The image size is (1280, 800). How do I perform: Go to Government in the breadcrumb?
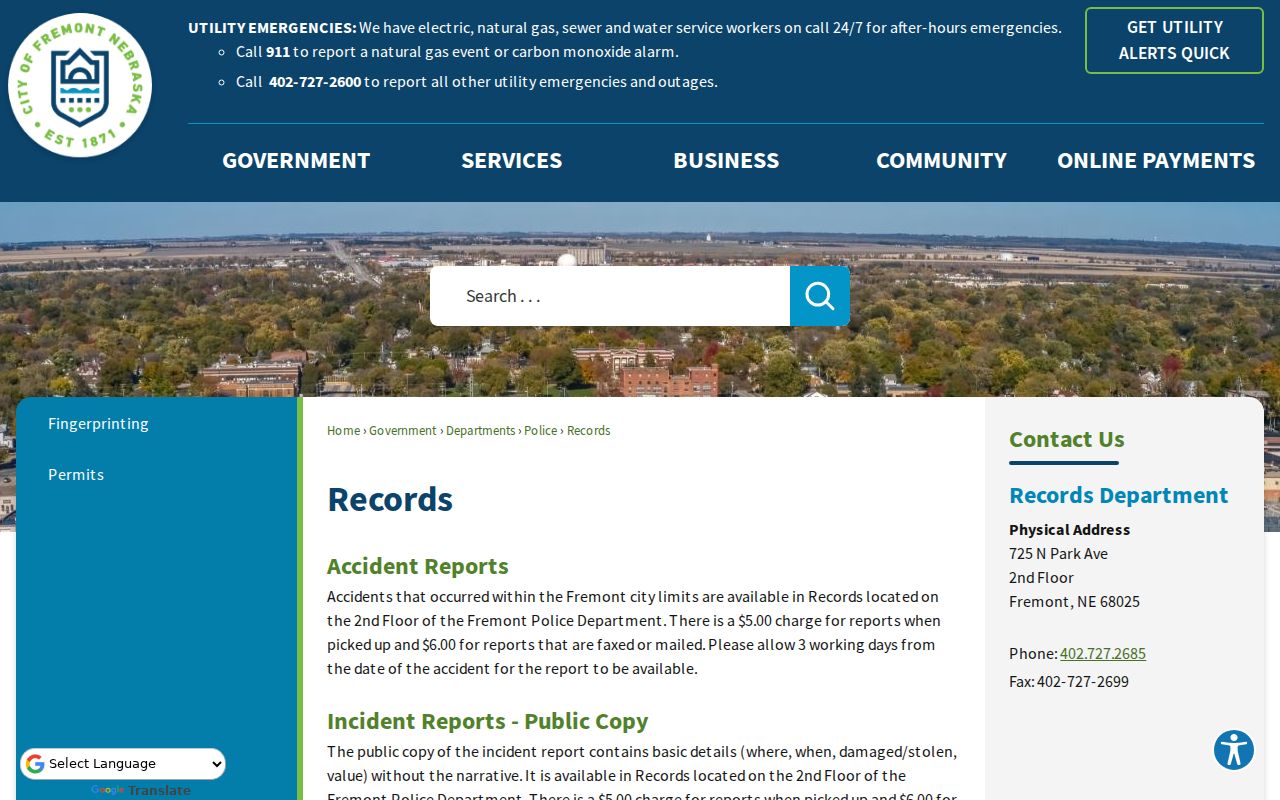click(x=403, y=431)
